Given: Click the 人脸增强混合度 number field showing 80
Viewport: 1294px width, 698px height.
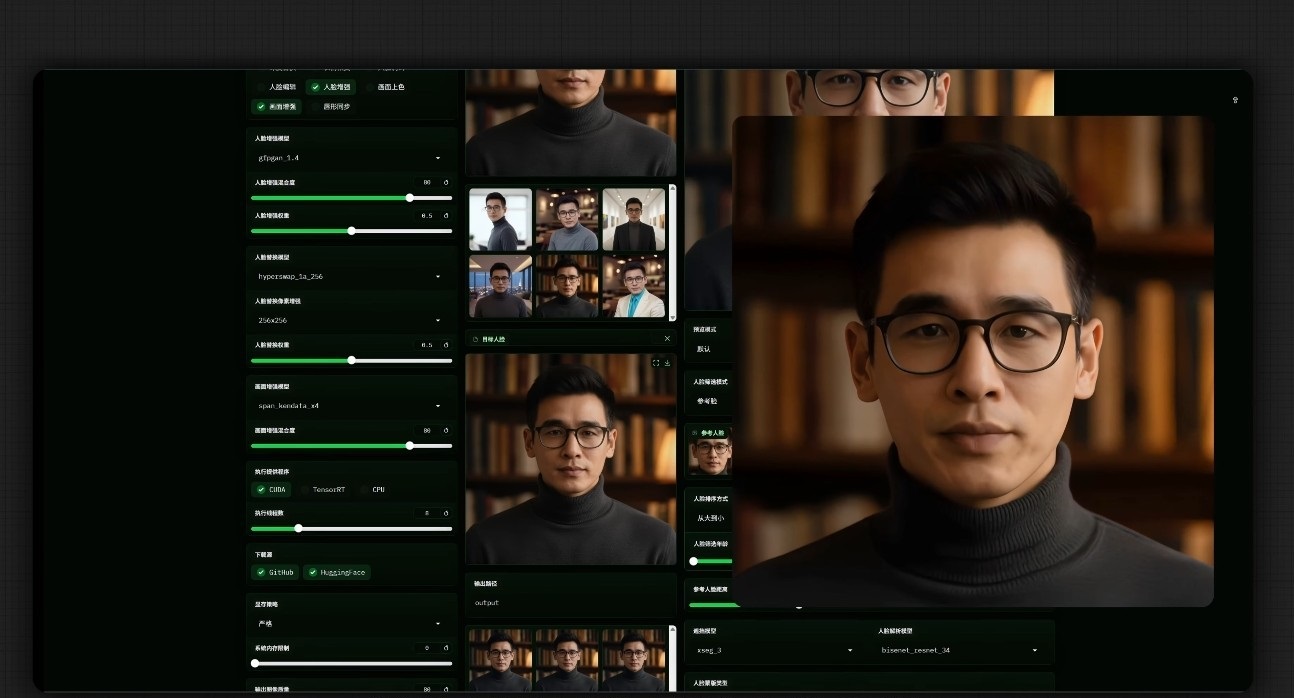Looking at the screenshot, I should [427, 183].
